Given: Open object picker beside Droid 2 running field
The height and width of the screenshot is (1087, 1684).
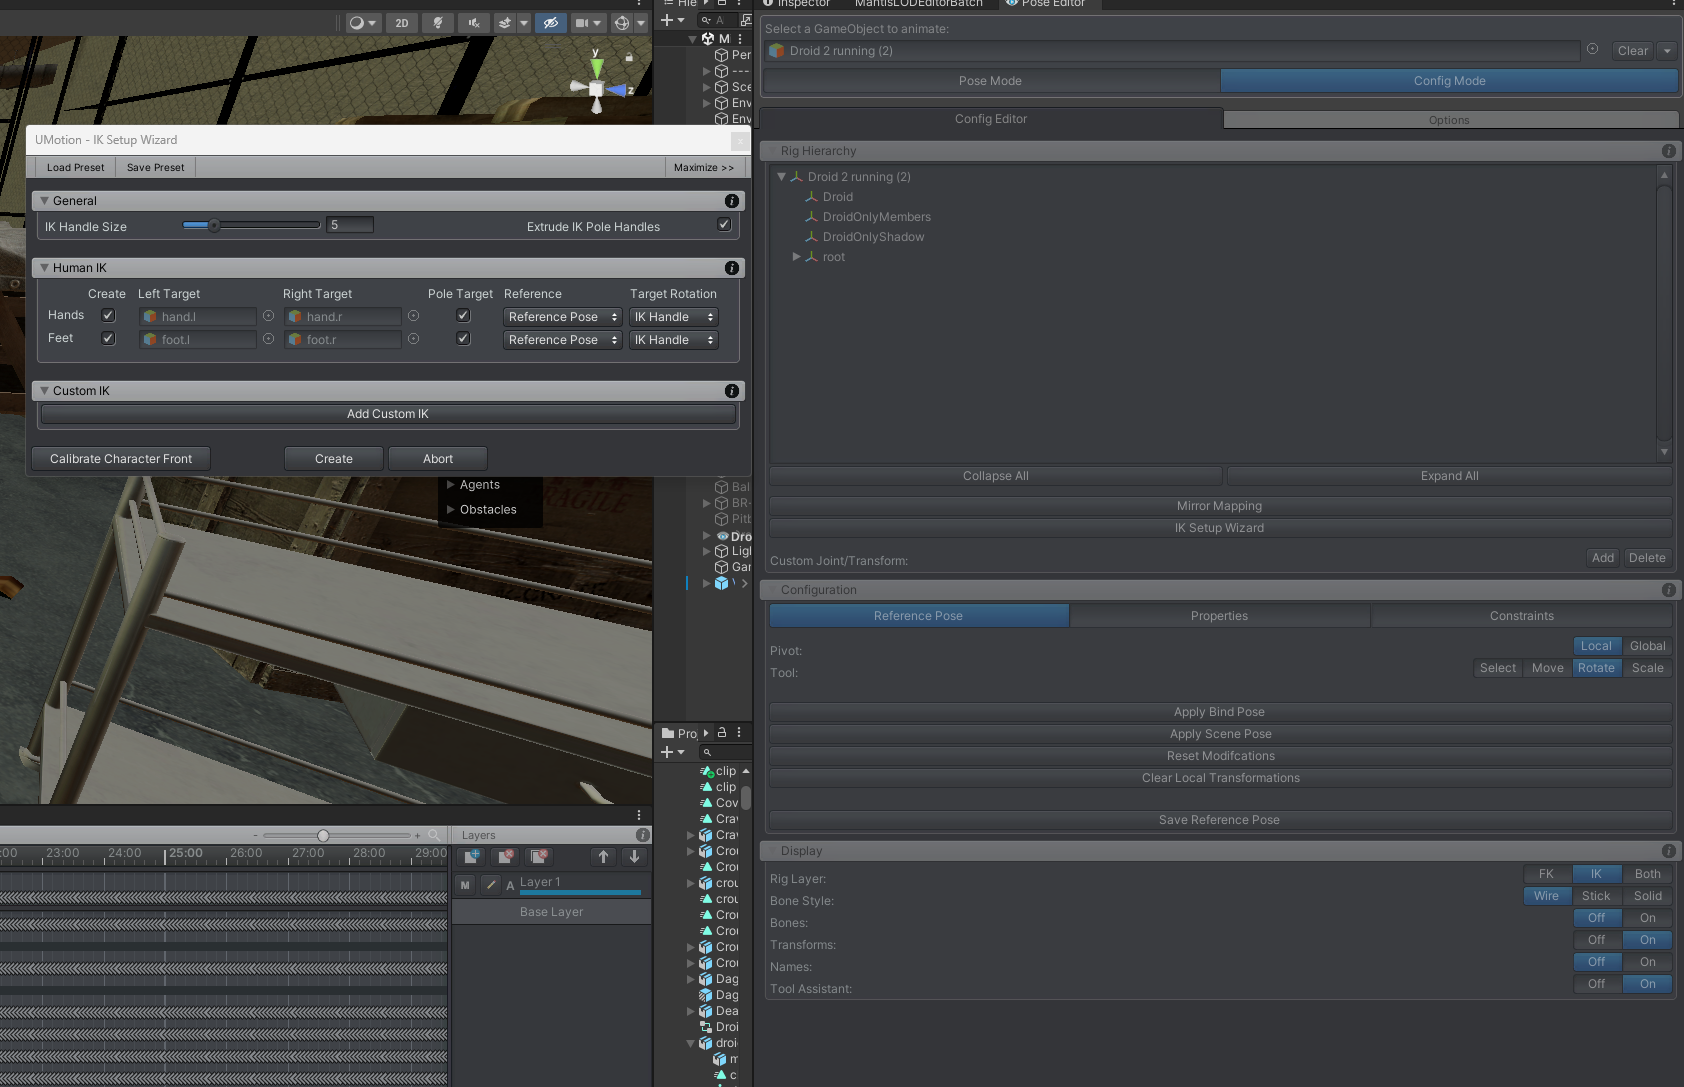Looking at the screenshot, I should (1592, 49).
